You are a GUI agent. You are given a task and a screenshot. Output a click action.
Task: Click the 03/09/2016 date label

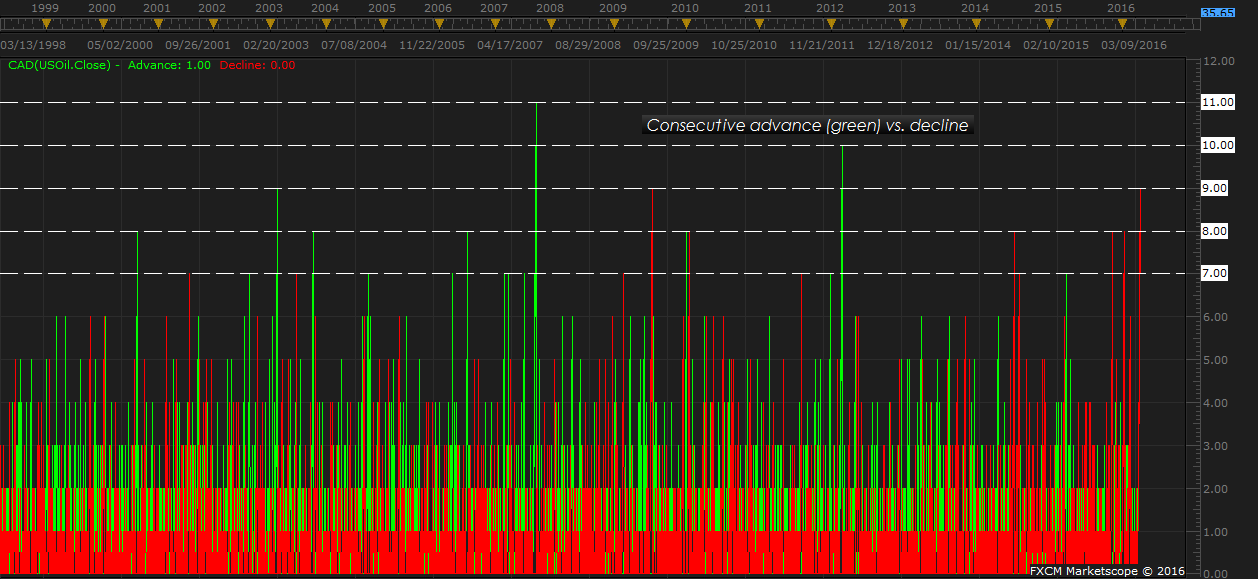tap(1134, 45)
